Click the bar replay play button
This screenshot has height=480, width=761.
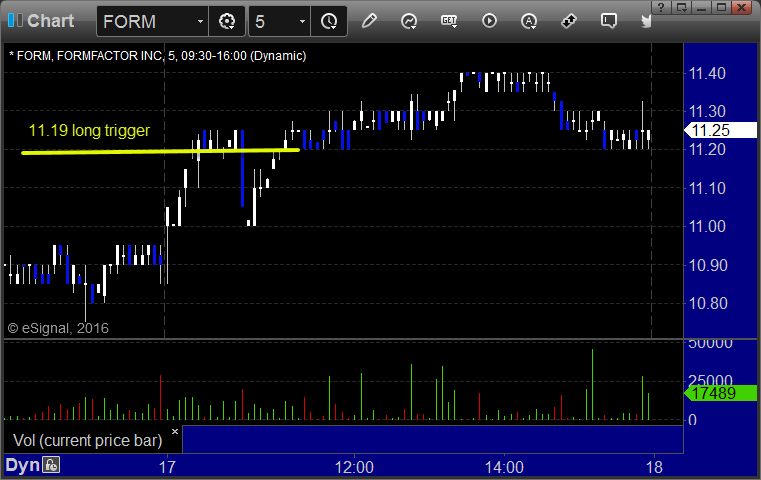click(489, 21)
